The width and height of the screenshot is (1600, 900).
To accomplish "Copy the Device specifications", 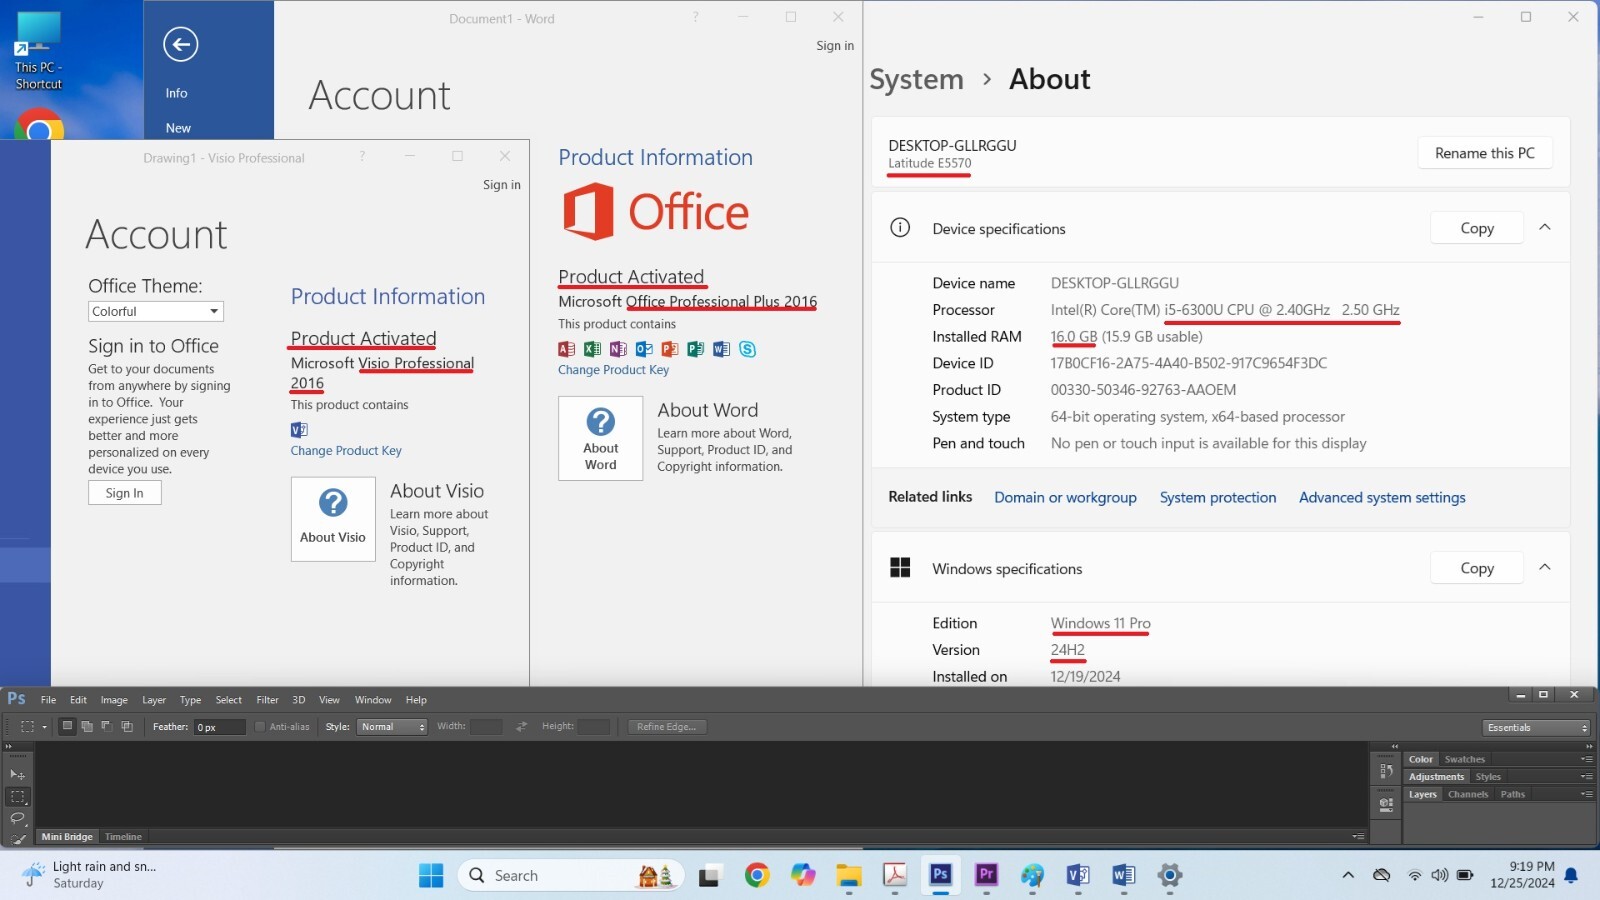I will (x=1477, y=228).
